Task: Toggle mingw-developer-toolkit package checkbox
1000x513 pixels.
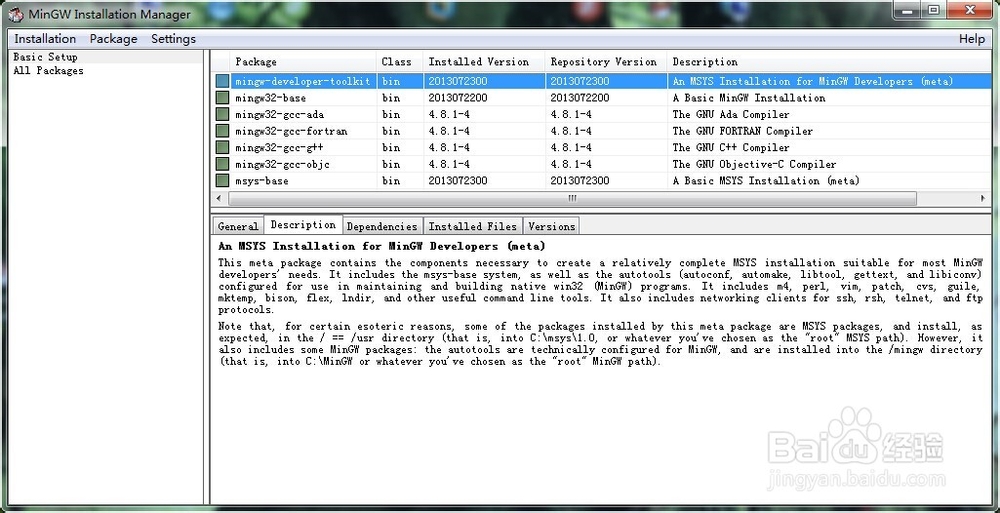Action: [x=222, y=81]
